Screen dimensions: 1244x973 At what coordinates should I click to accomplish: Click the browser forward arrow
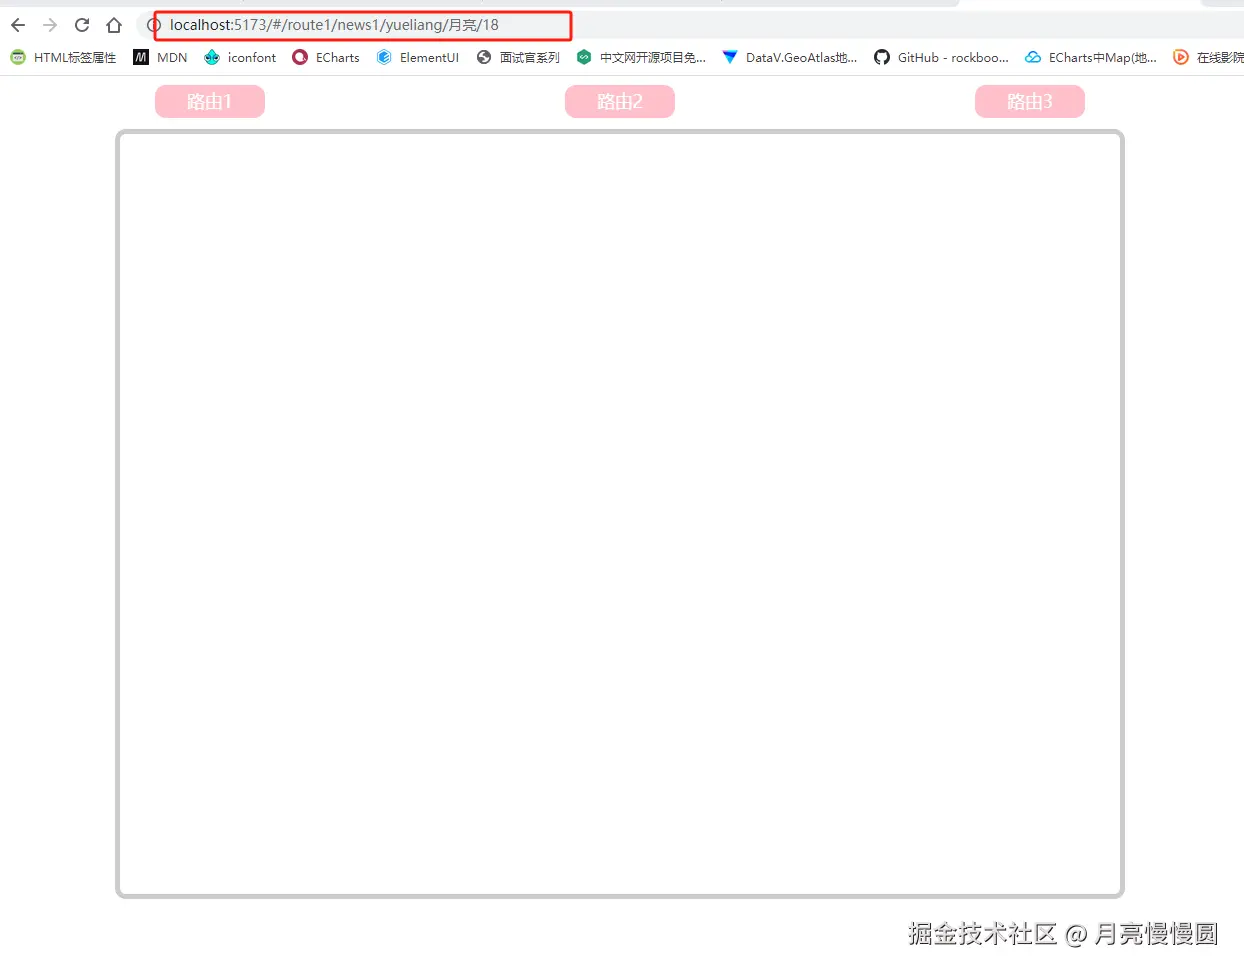point(50,25)
